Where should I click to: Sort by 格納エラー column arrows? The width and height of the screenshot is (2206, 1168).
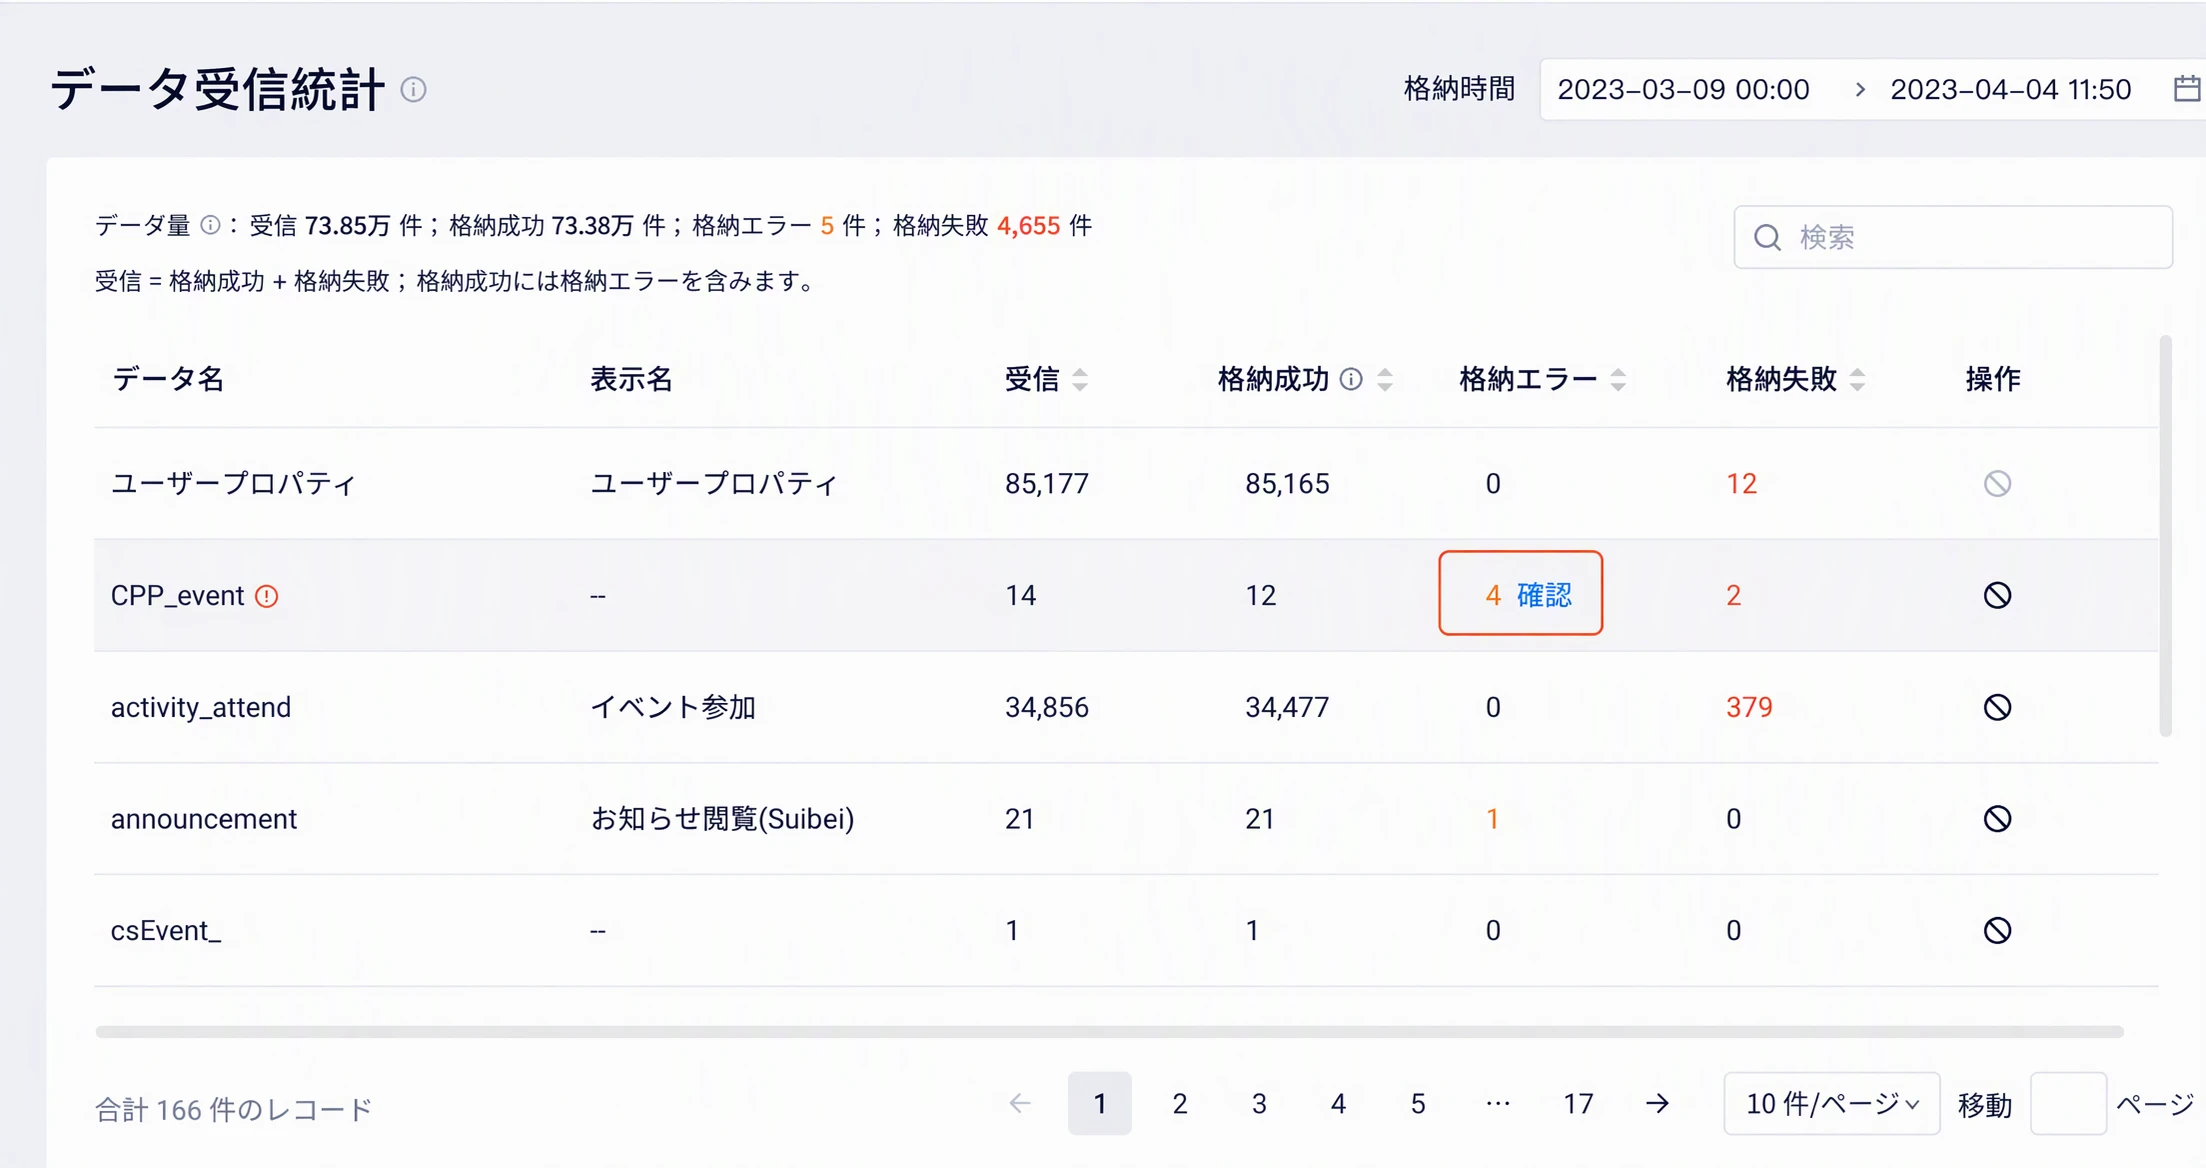[x=1618, y=380]
